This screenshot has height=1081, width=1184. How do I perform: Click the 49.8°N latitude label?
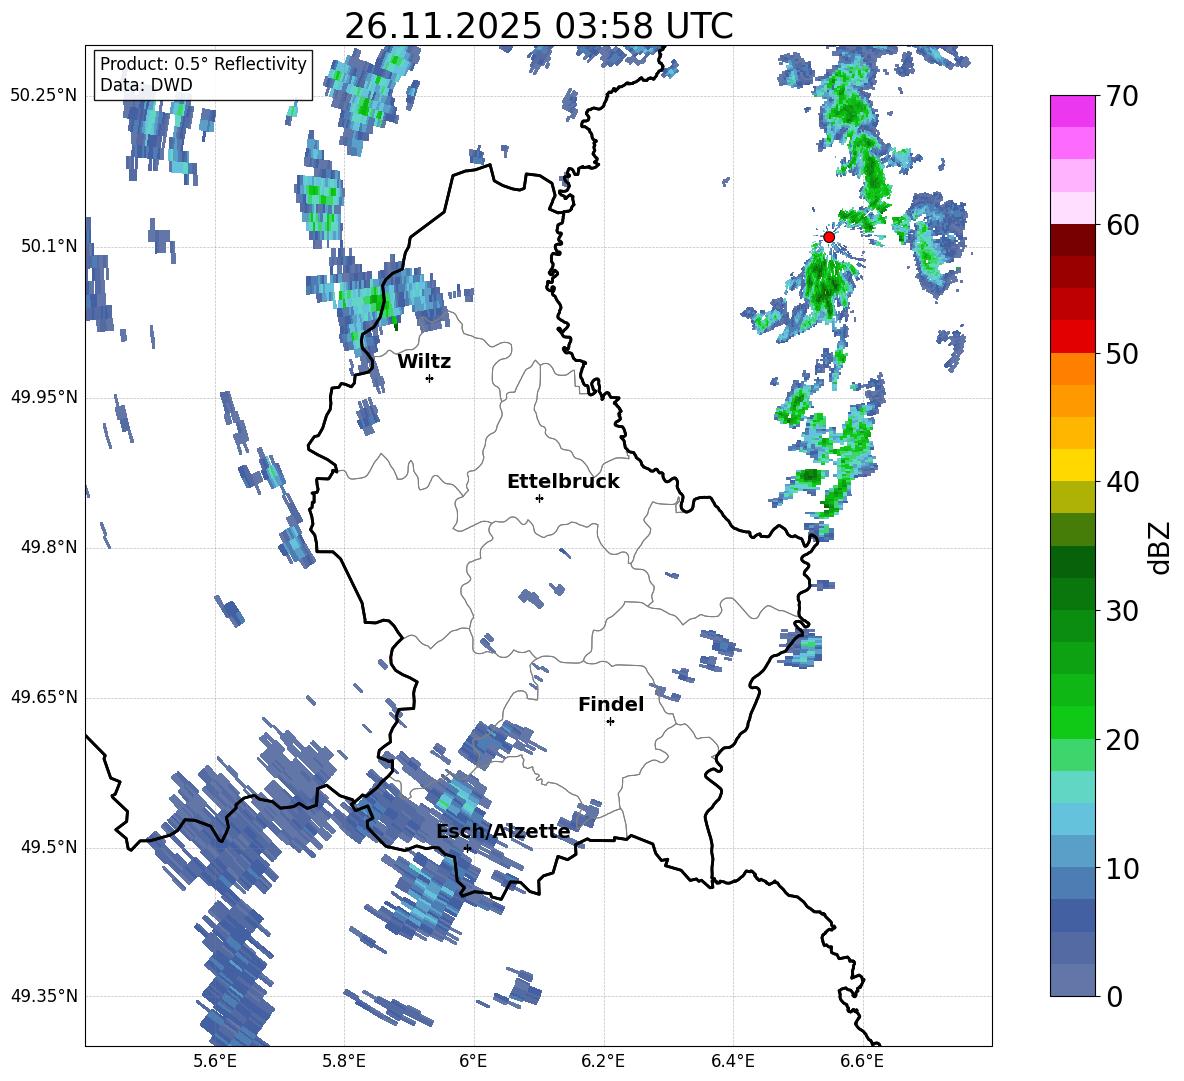[49, 547]
